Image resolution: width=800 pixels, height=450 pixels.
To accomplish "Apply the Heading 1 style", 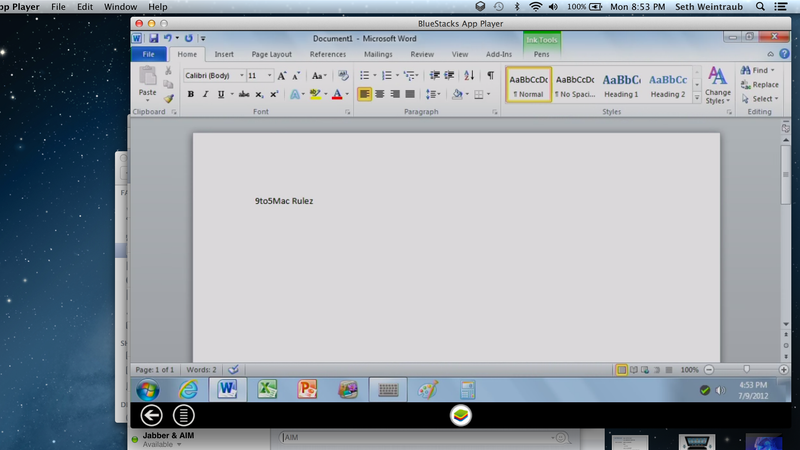I will pos(621,85).
